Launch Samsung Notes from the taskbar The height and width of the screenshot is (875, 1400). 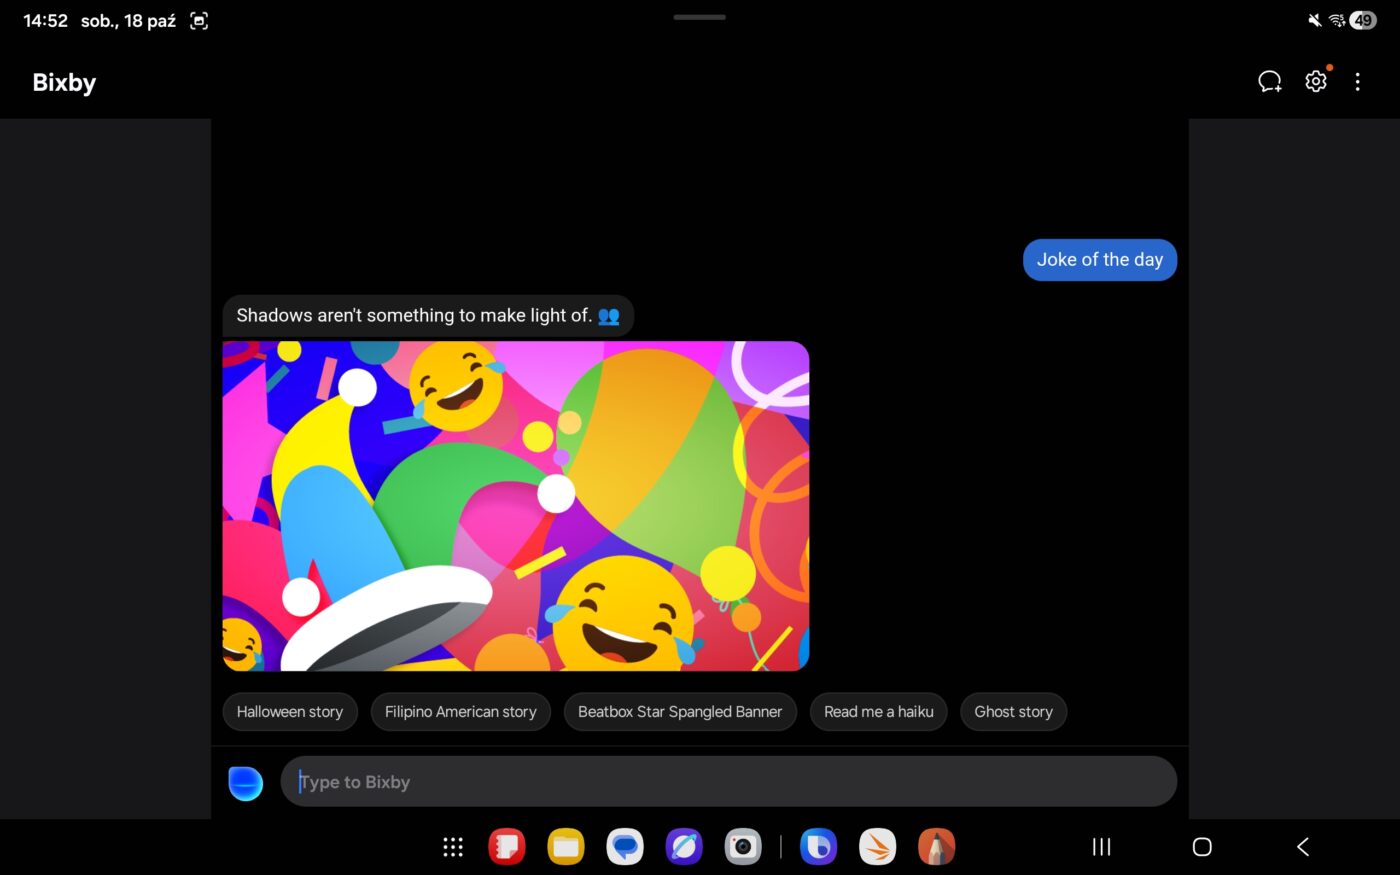tap(507, 847)
